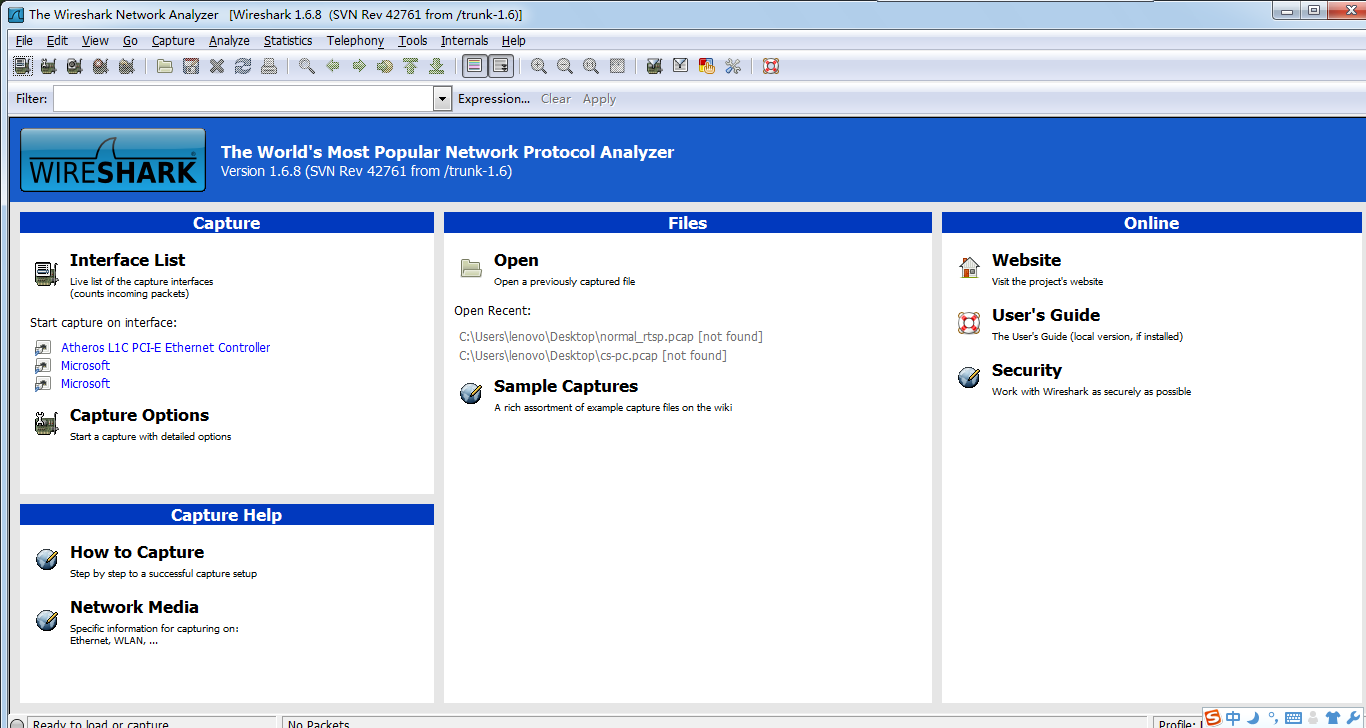Toggle colorize packet list button

[475, 66]
